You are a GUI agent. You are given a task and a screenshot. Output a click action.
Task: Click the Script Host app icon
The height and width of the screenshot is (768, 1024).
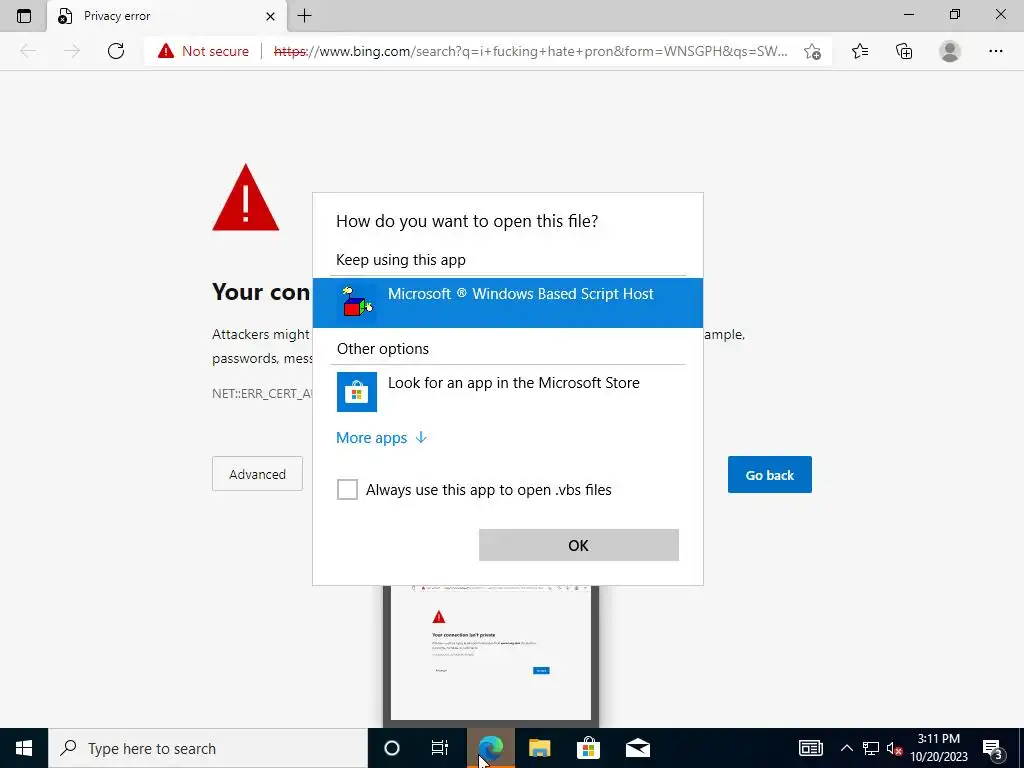tap(357, 302)
